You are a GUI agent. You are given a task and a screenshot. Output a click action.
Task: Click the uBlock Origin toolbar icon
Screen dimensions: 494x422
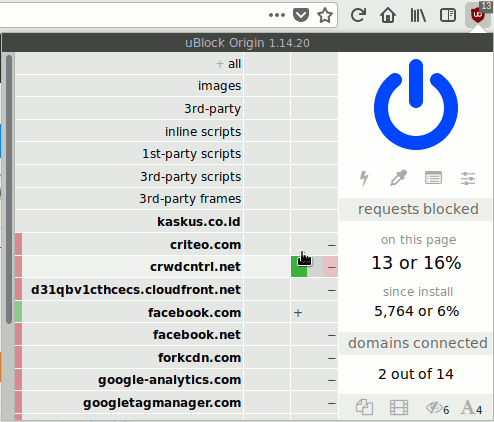478,15
